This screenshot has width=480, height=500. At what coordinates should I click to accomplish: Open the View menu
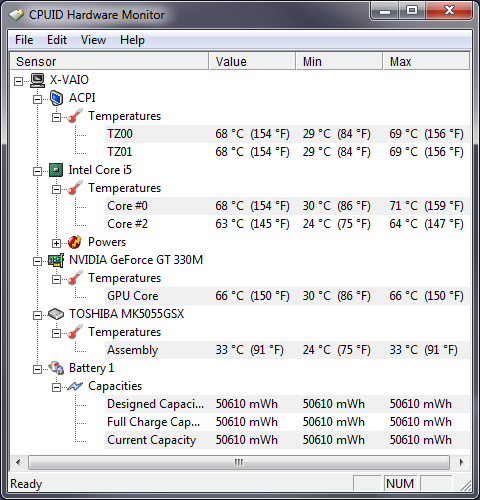click(93, 40)
